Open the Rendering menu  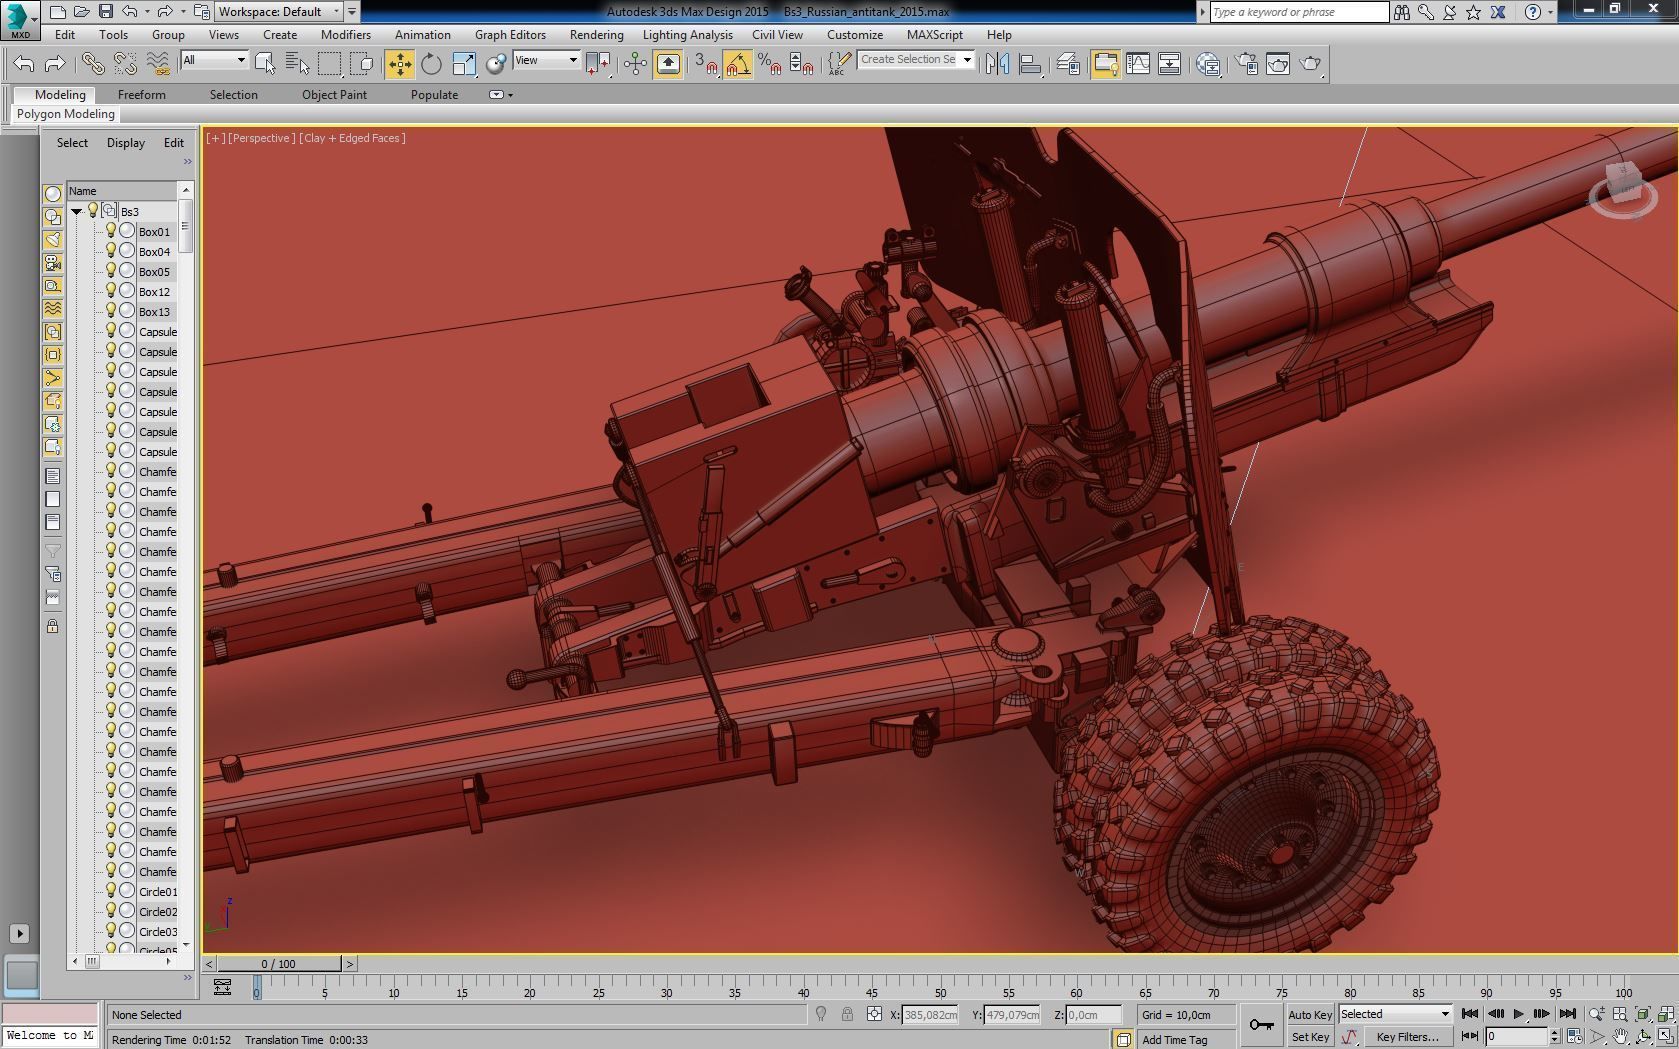coord(596,34)
